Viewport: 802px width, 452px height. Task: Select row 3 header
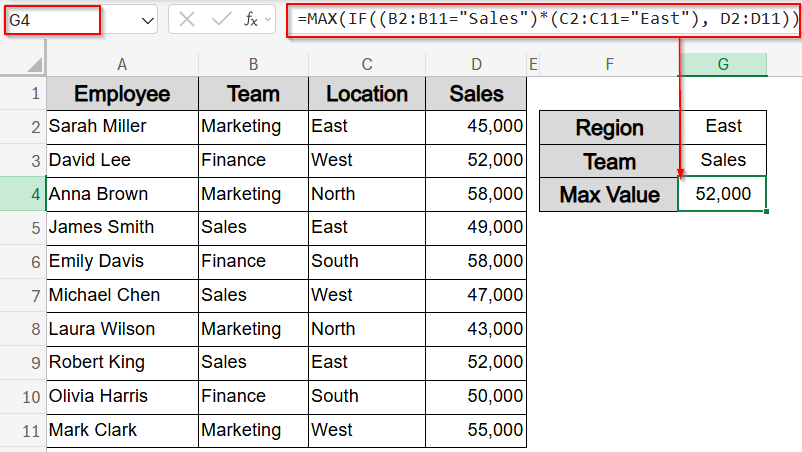(23, 161)
